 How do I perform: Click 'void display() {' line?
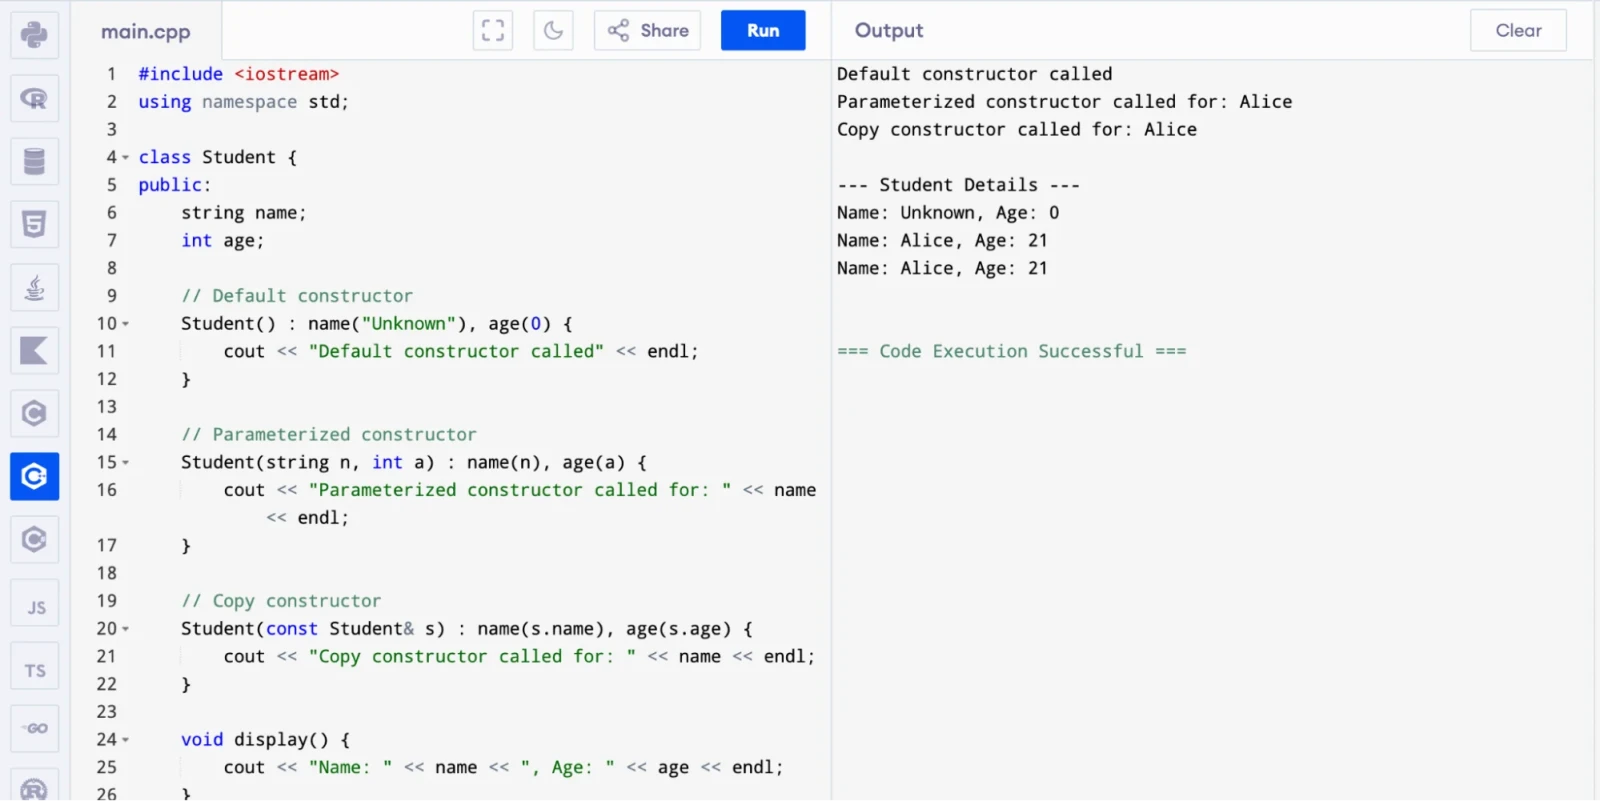[x=265, y=740]
